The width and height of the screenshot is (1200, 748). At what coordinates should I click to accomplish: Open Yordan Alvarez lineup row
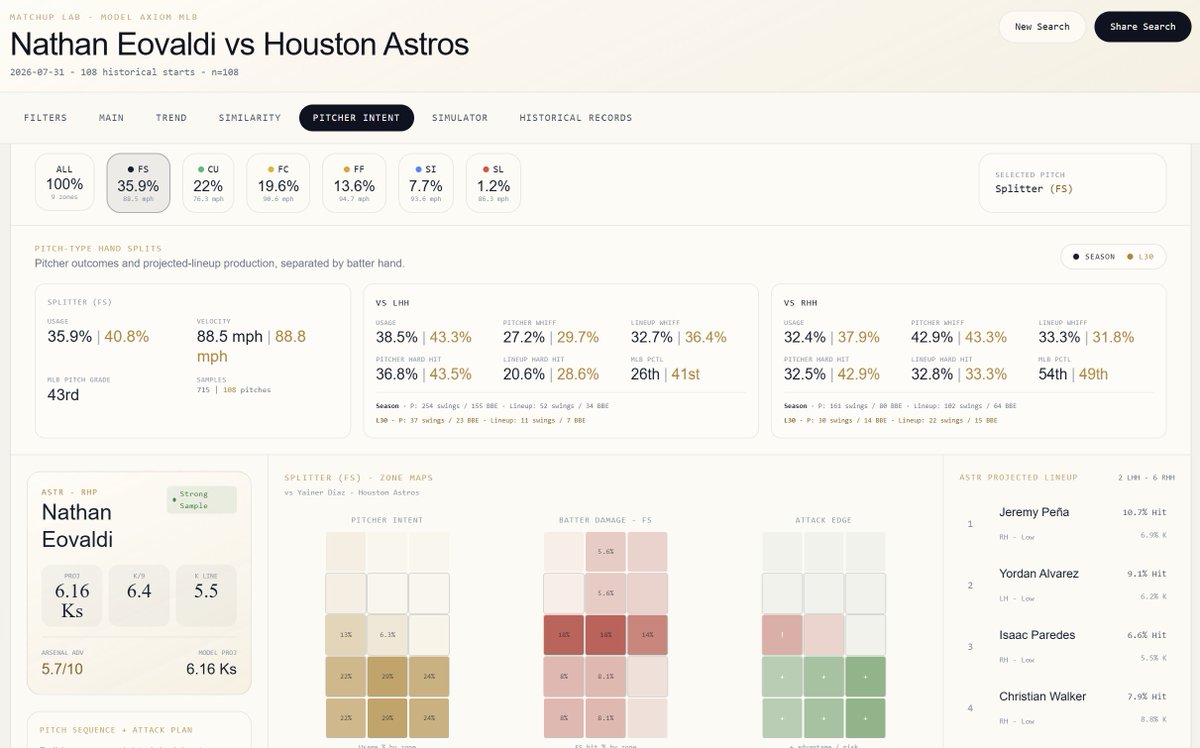coord(1066,585)
